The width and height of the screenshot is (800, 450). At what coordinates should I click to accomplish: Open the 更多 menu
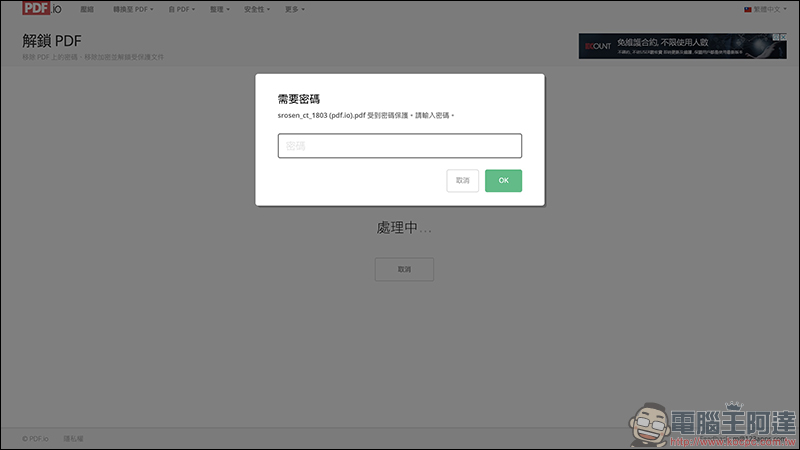tap(295, 9)
